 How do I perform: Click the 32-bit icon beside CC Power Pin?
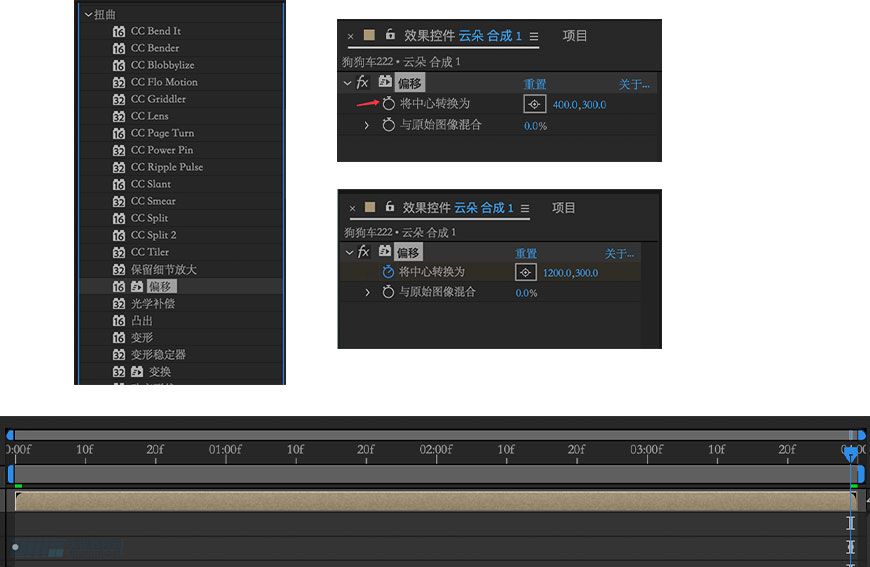pyautogui.click(x=119, y=150)
